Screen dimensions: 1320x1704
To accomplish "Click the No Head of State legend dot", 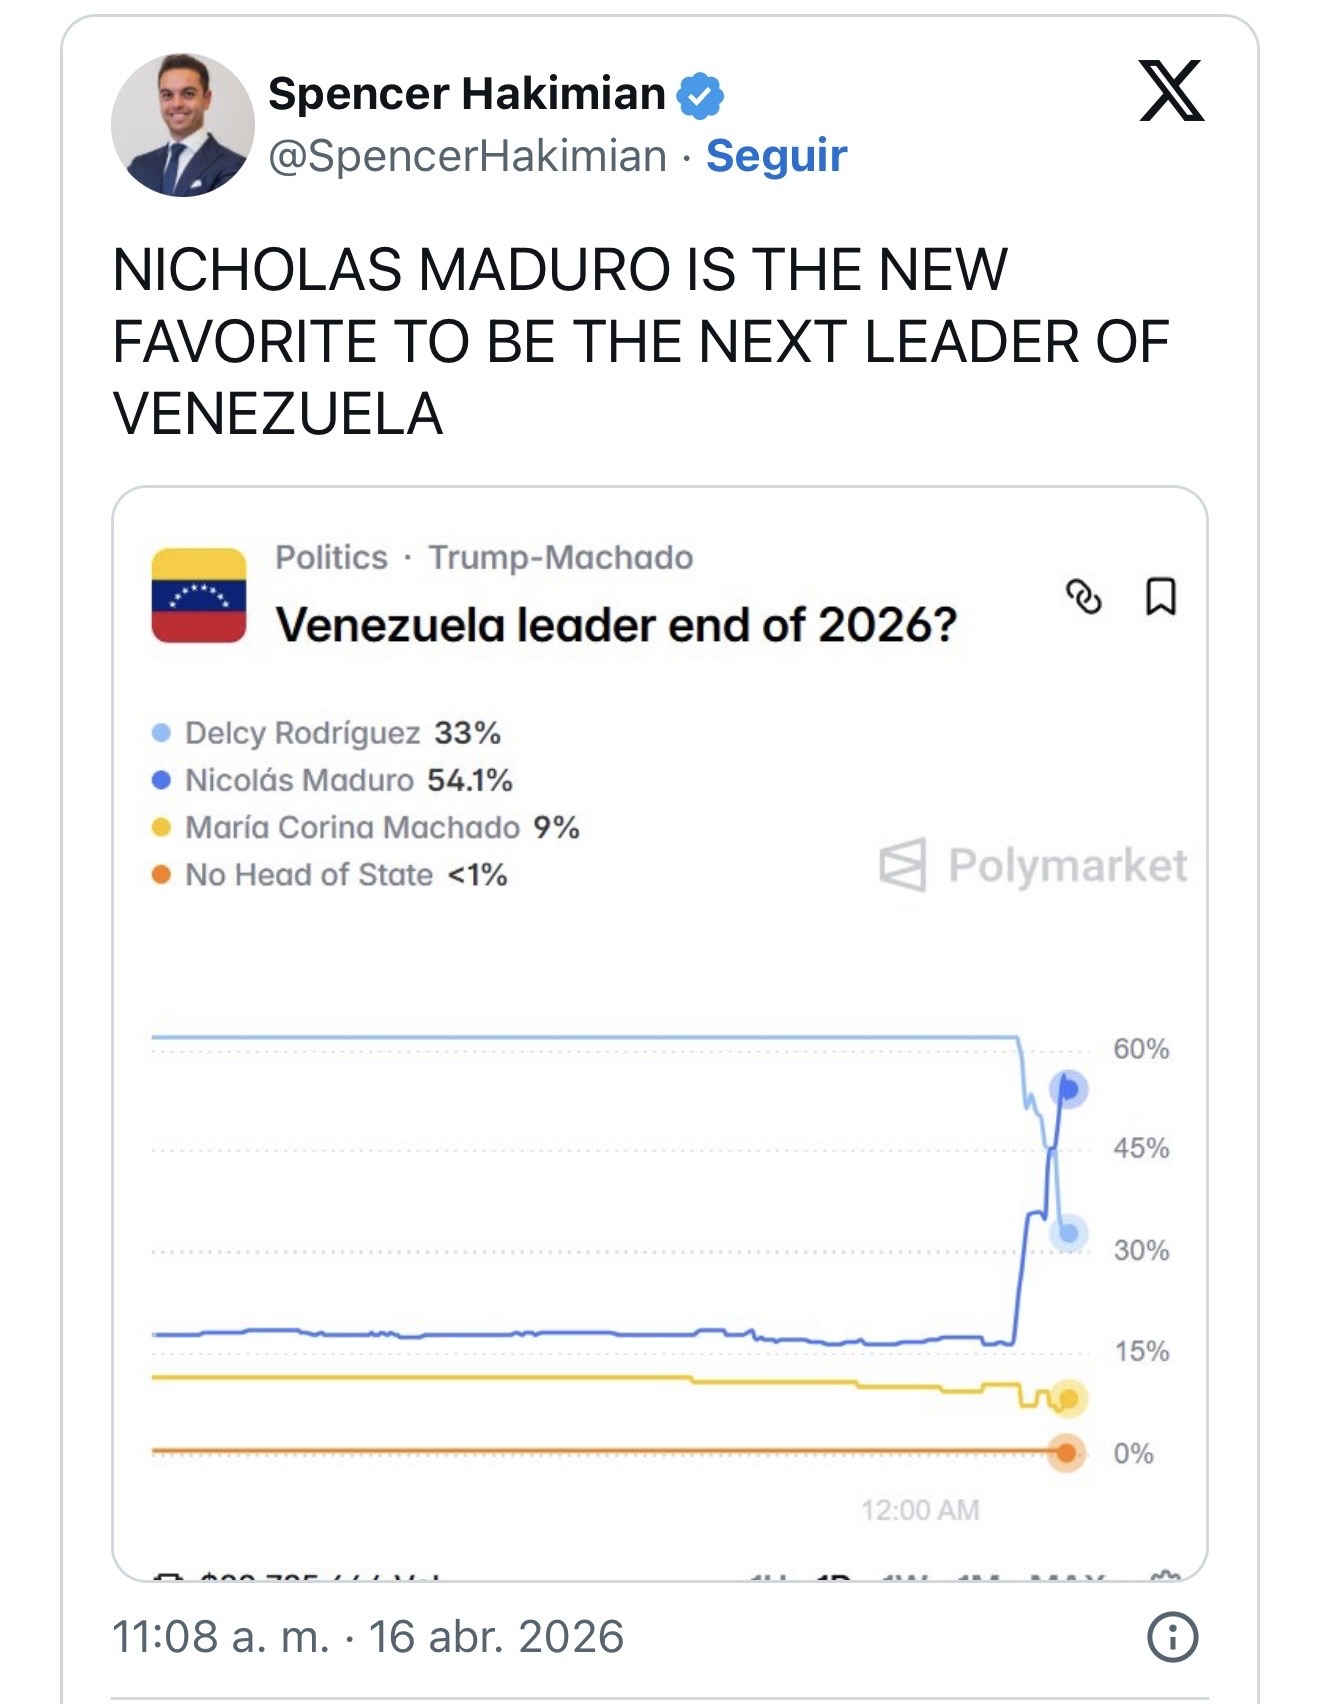I will click(x=161, y=875).
